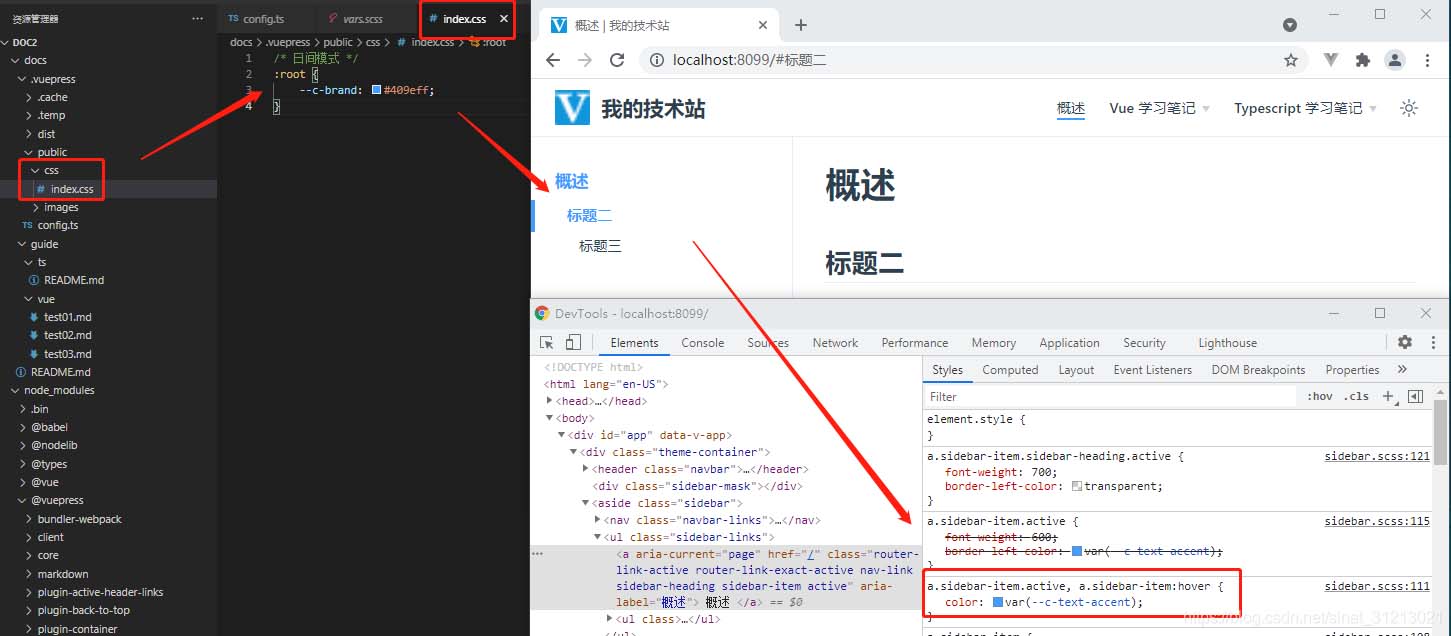The height and width of the screenshot is (636, 1451).
Task: Open the Vue 学习笔记 navbar dropdown
Action: (1159, 108)
